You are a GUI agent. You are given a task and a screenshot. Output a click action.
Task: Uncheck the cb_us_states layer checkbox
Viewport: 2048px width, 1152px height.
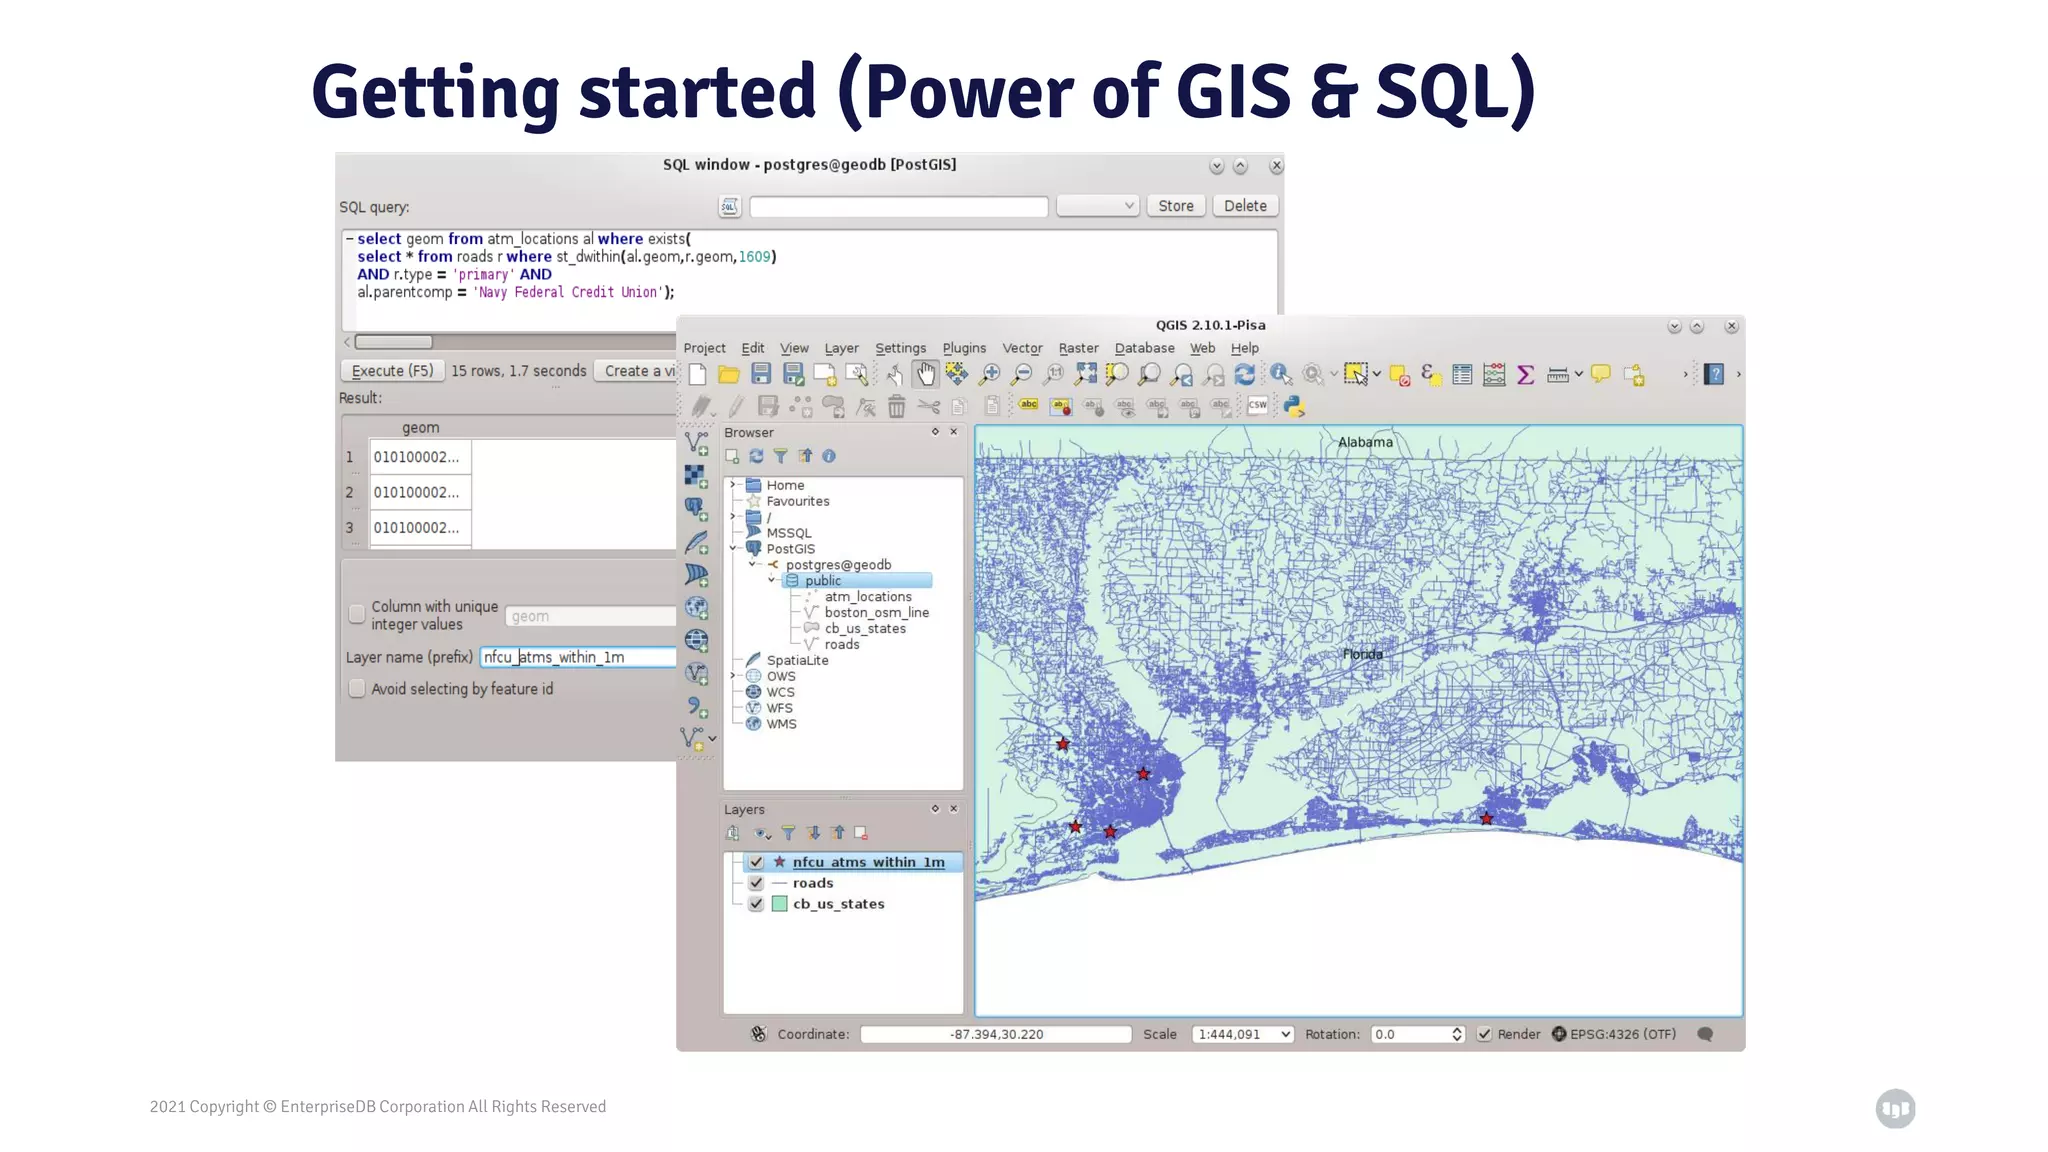(x=756, y=904)
